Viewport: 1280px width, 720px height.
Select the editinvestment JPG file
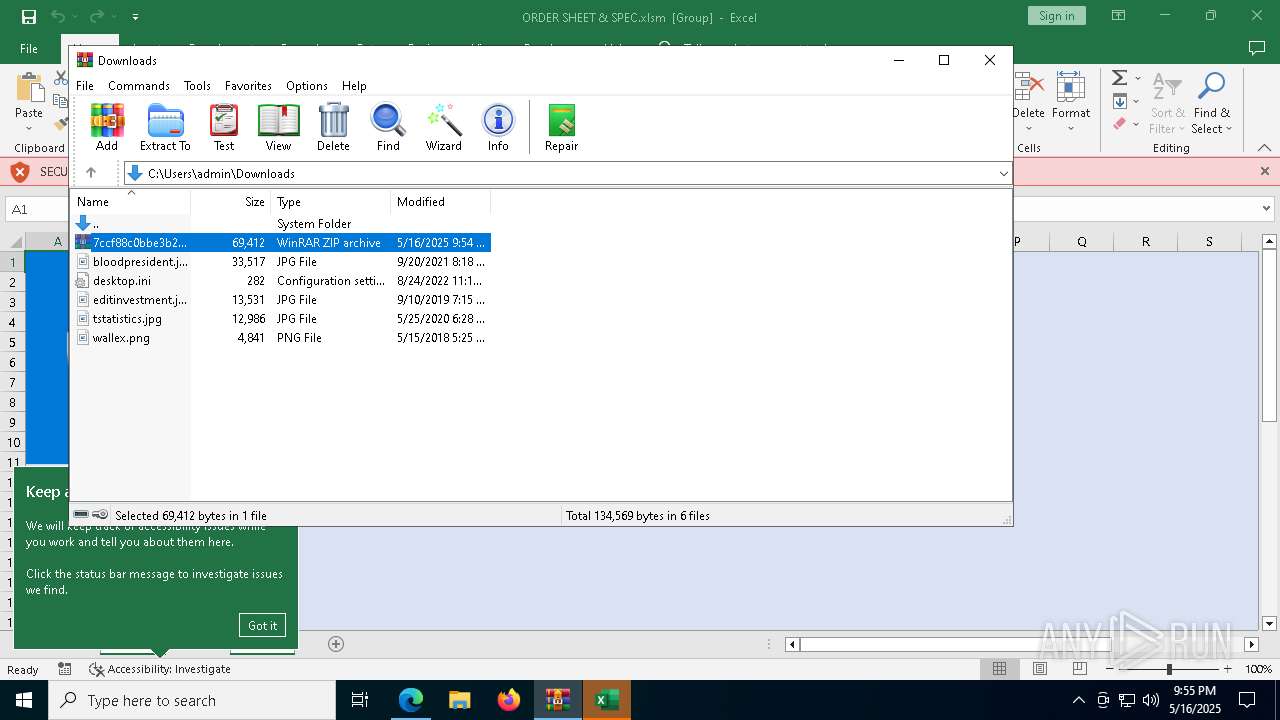281,300
